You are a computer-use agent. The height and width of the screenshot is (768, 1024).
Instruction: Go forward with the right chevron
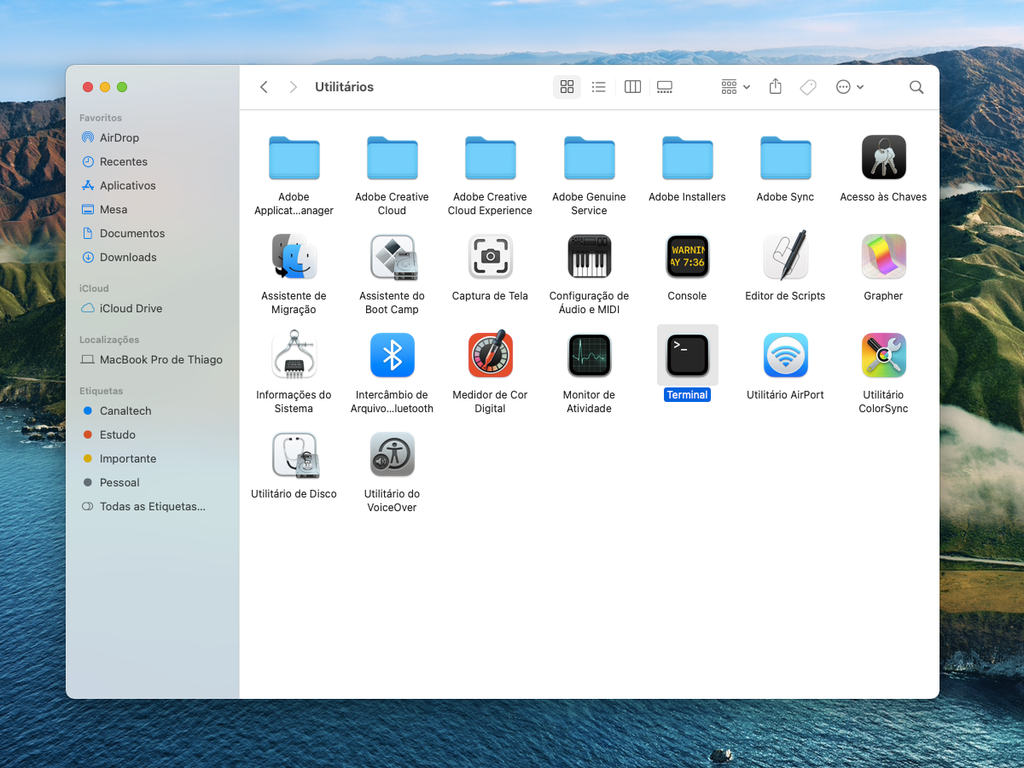click(x=293, y=87)
